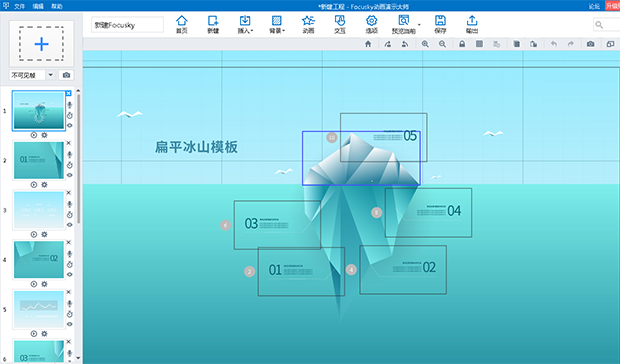Click the camera icon beside frame type dropdown
This screenshot has width=620, height=364.
(x=66, y=75)
